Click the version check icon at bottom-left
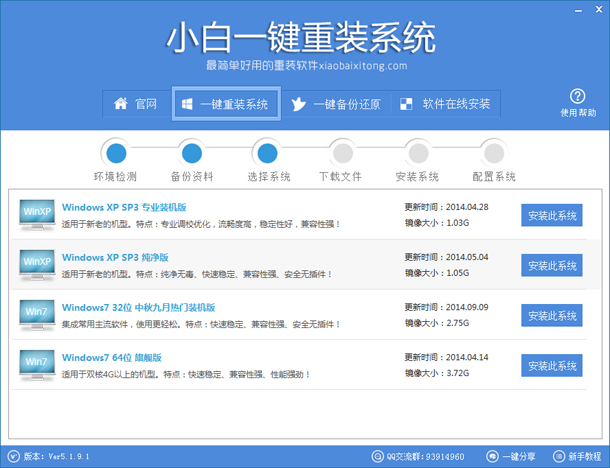Screen dimensions: 610x468 10,456
